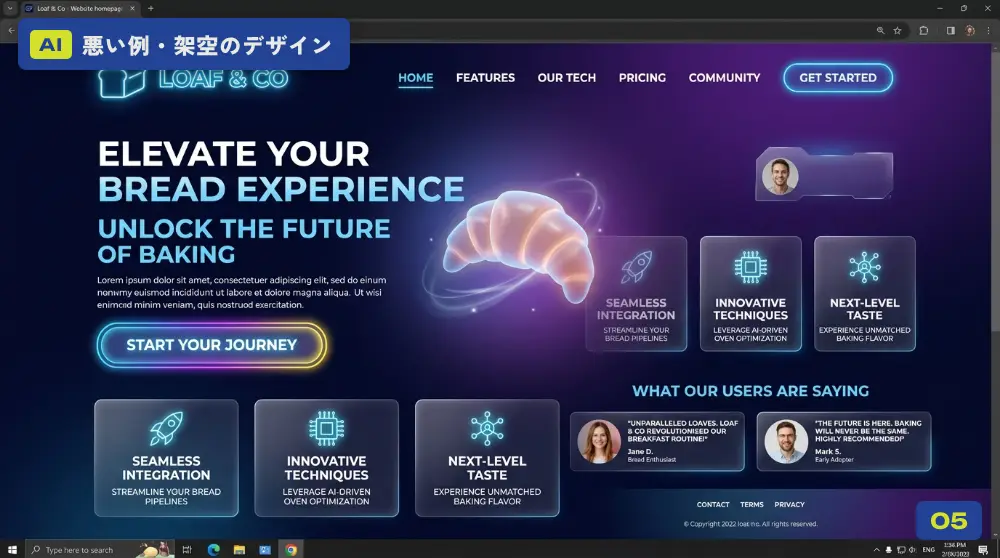Open the browser extensions puzzle icon

923,30
